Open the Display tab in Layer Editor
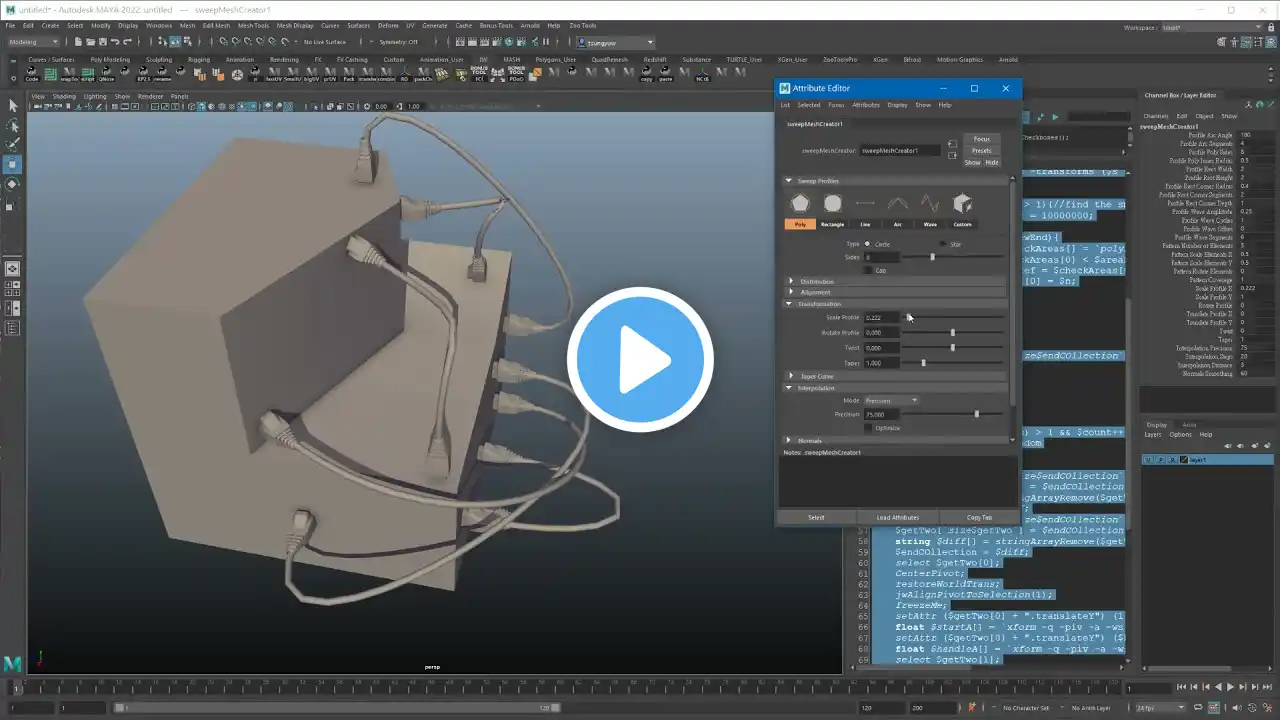This screenshot has width=1280, height=720. pyautogui.click(x=1156, y=425)
